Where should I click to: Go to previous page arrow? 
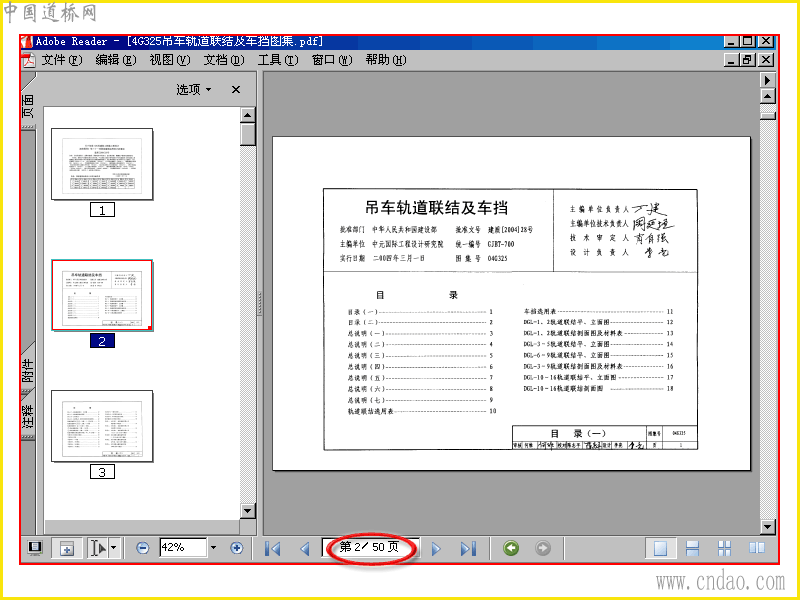(305, 548)
